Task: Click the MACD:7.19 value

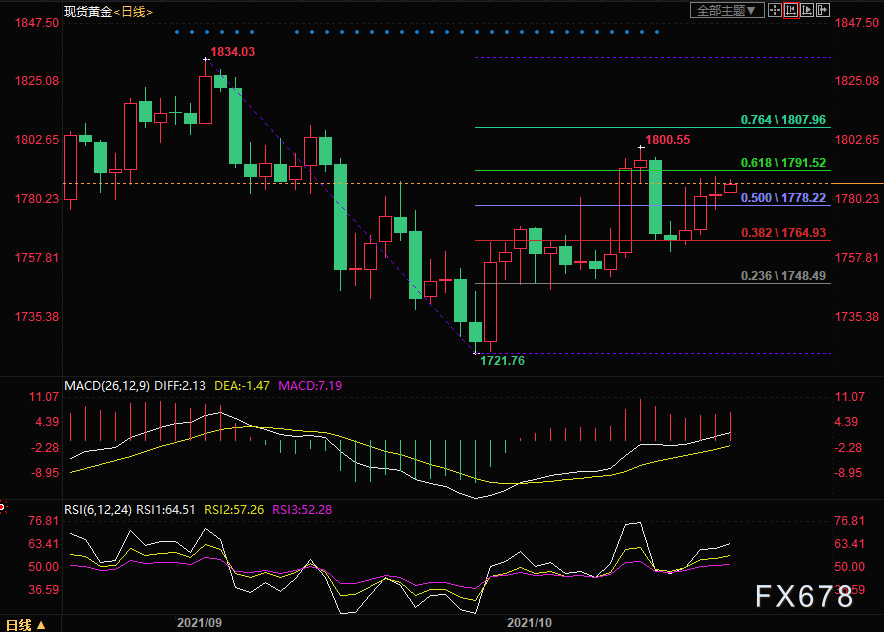Action: tap(310, 386)
